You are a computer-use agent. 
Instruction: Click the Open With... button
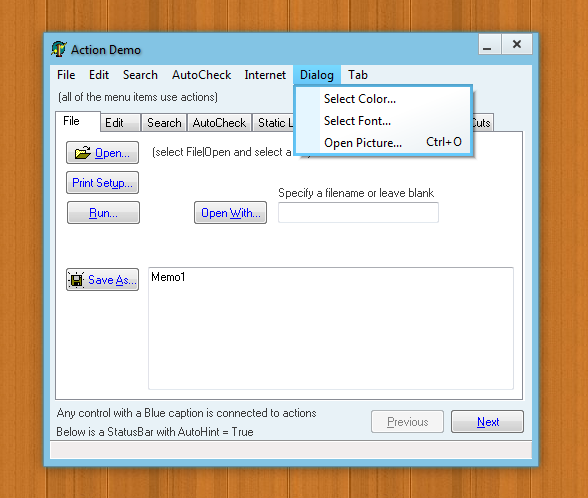(x=230, y=213)
